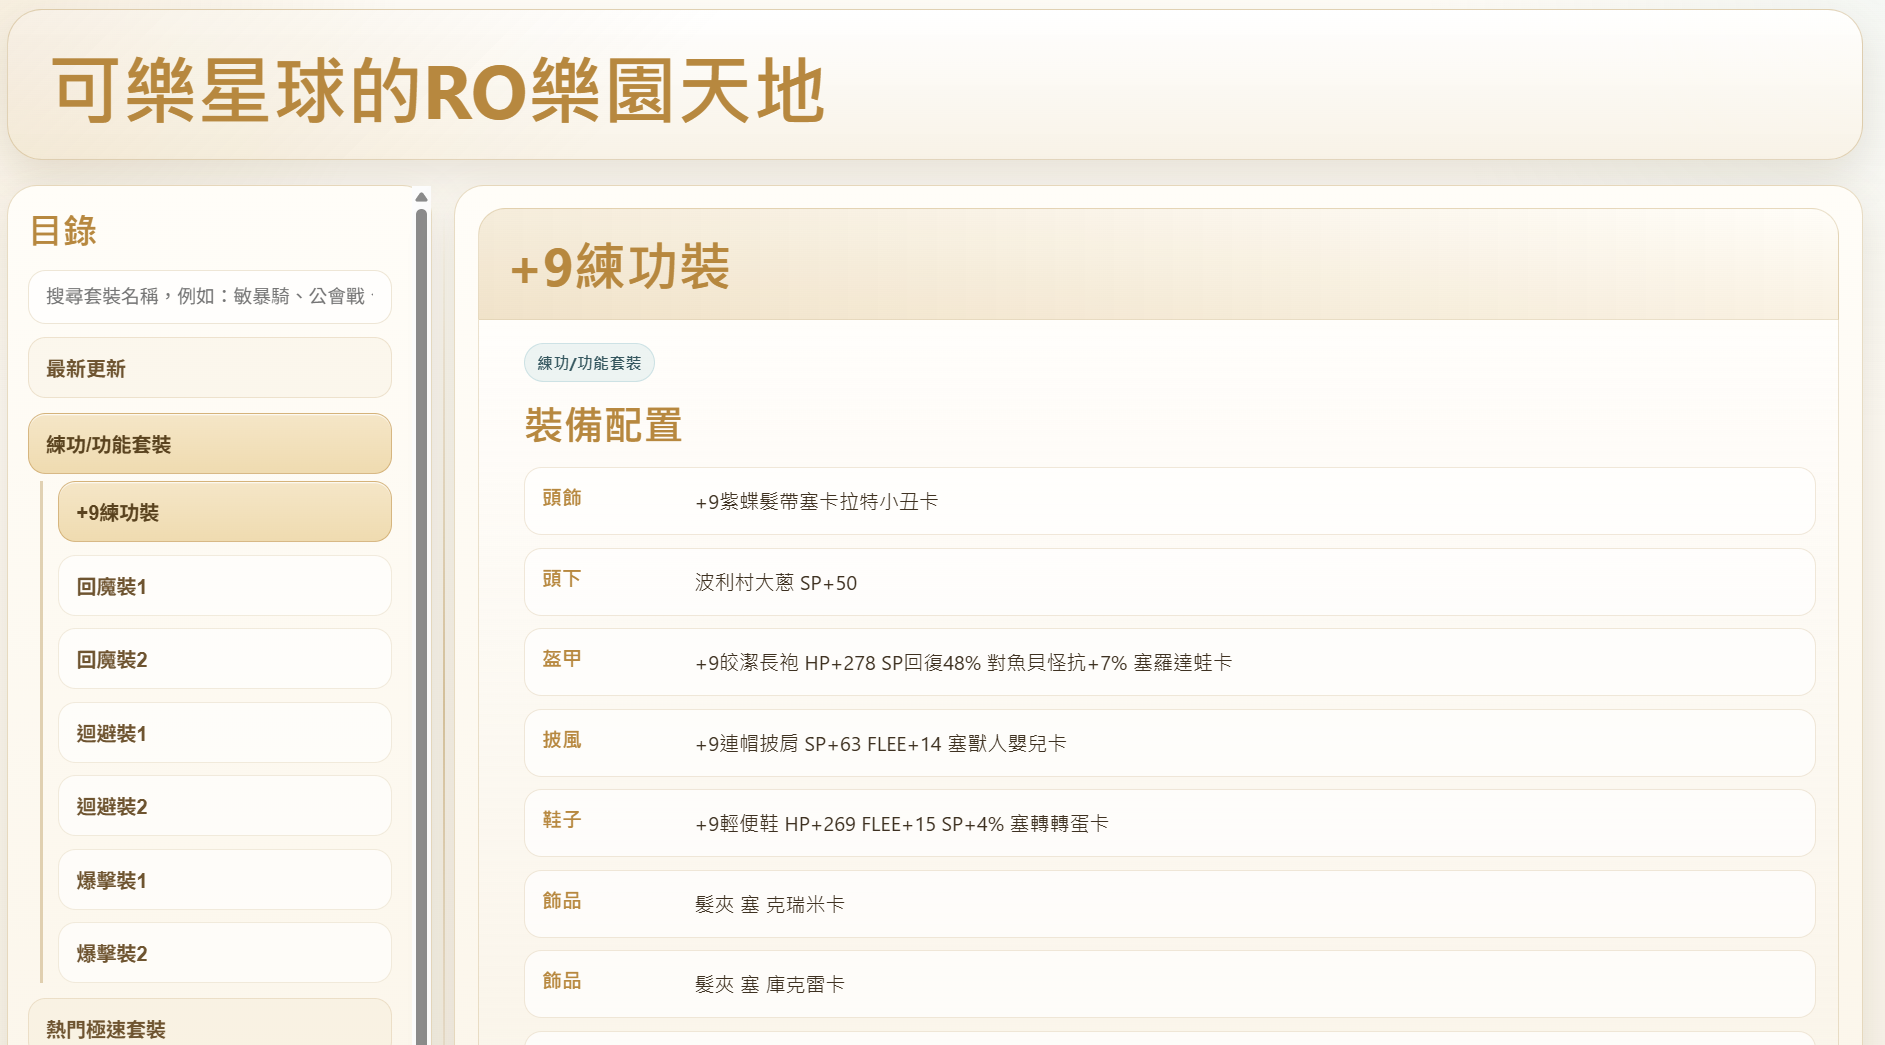Click the 盔甲 equipment row
Screen dimensions: 1885x1045
tap(1168, 662)
